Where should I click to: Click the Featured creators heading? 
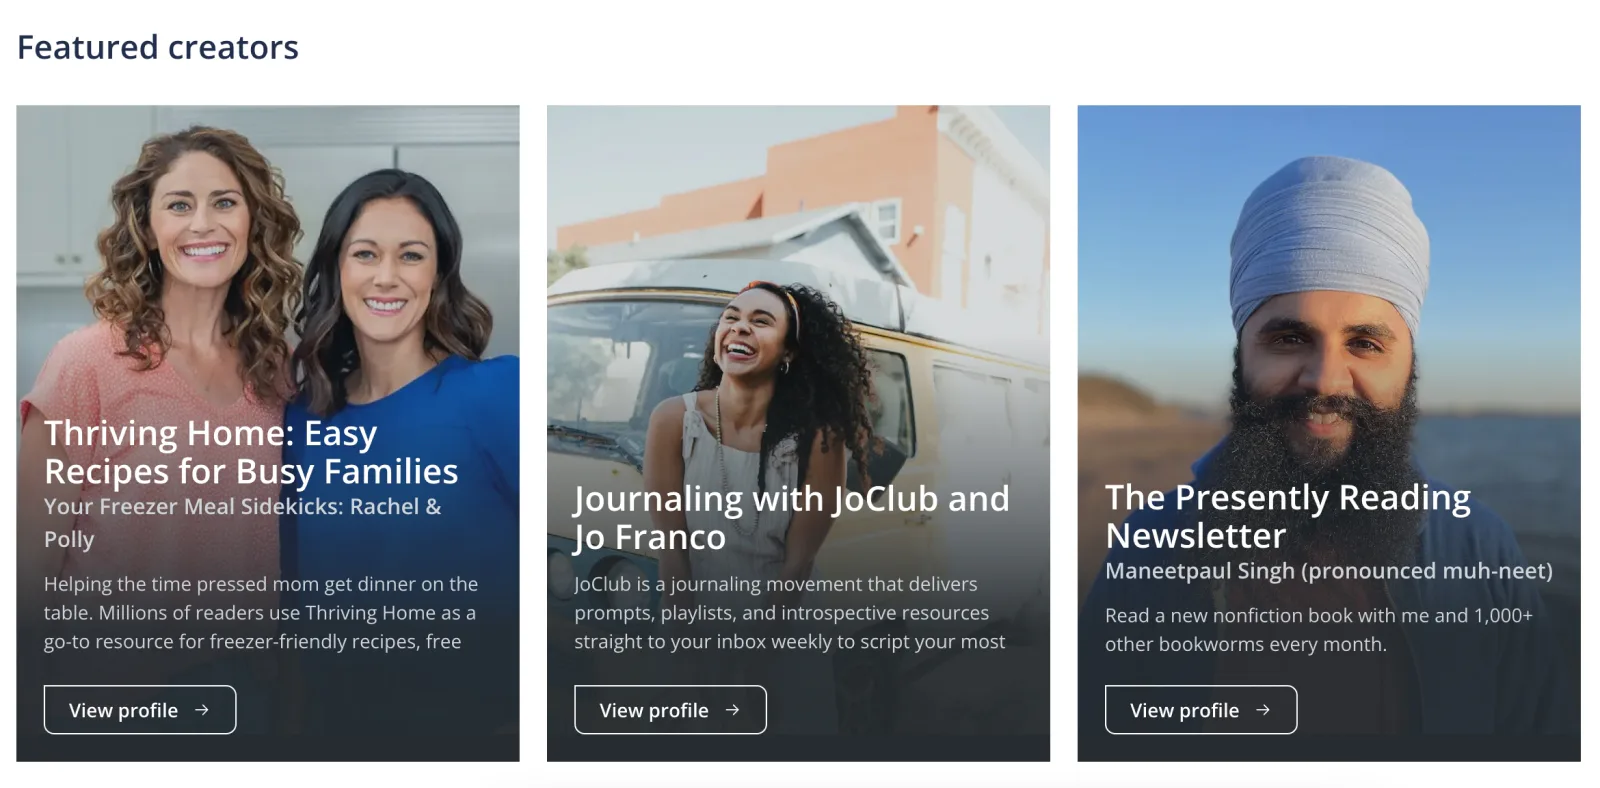click(158, 47)
